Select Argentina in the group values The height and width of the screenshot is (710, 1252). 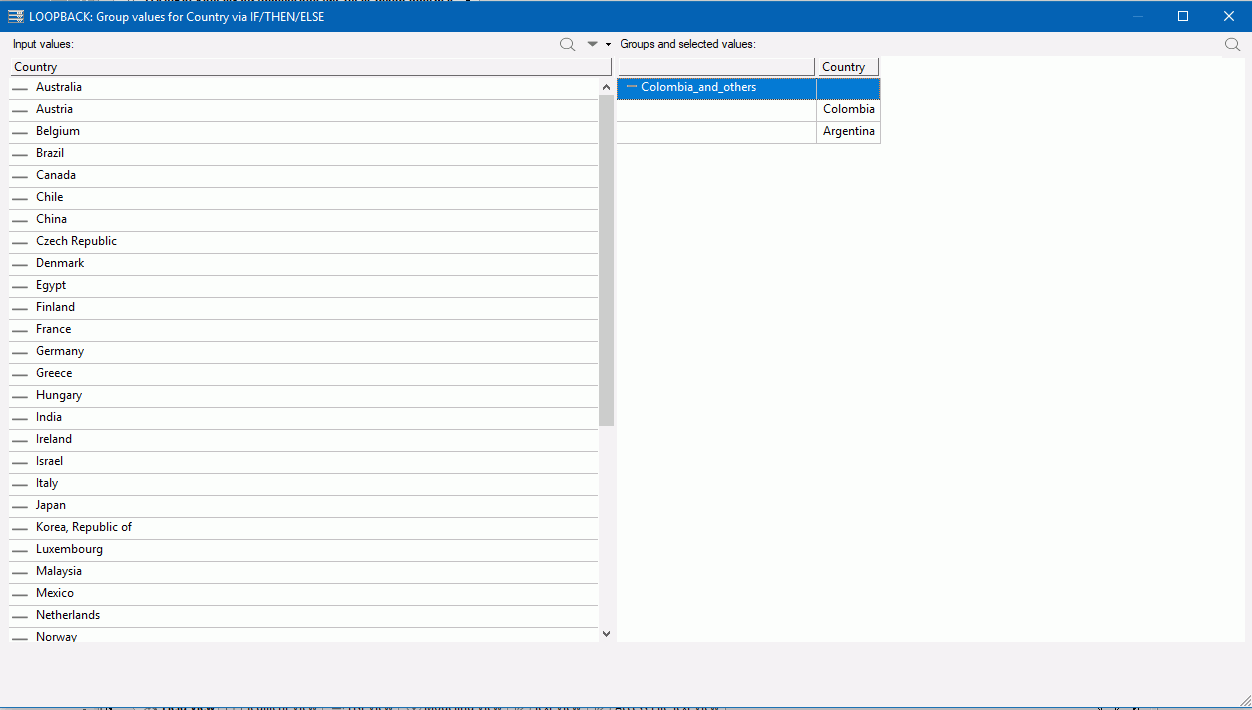(x=848, y=132)
